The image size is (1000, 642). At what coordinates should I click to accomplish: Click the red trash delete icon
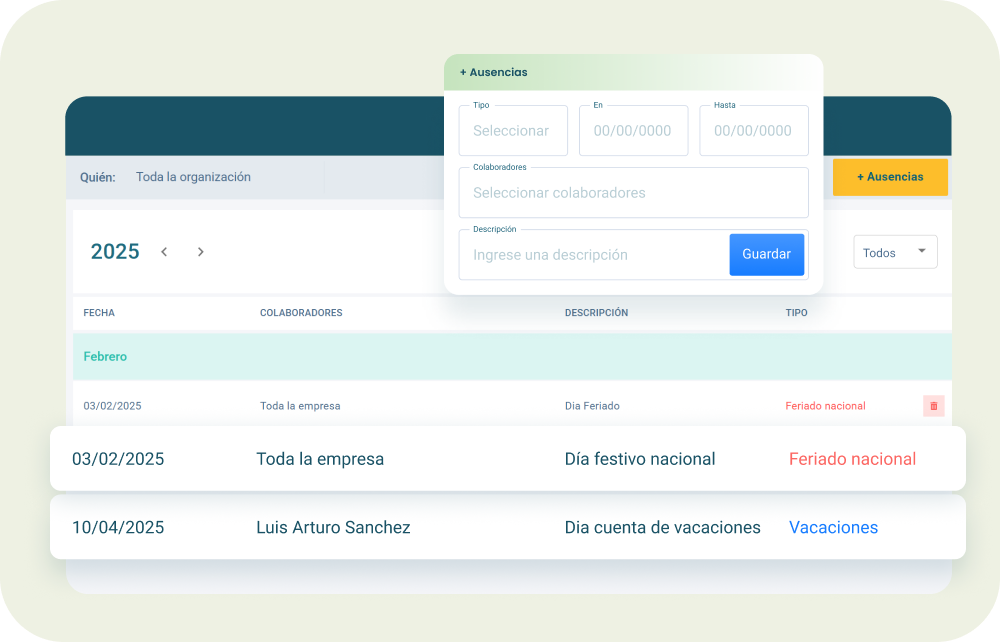(x=933, y=406)
